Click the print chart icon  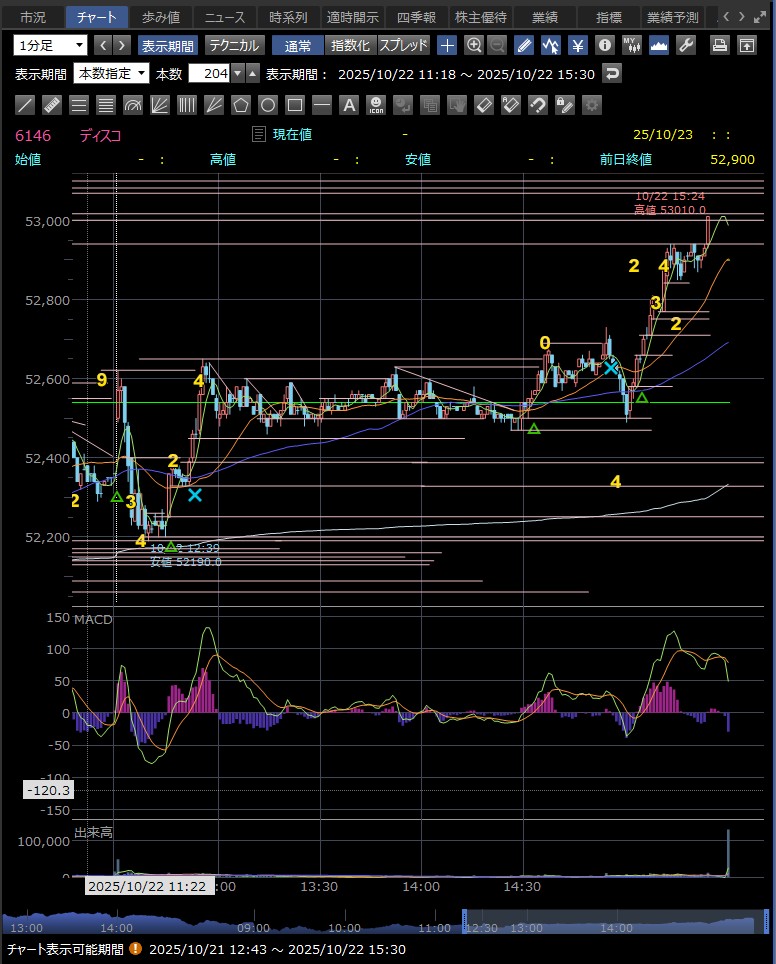(x=719, y=45)
